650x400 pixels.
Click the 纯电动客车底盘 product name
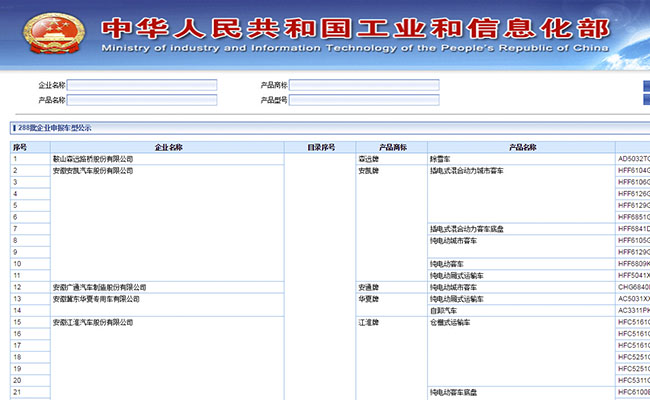(454, 392)
